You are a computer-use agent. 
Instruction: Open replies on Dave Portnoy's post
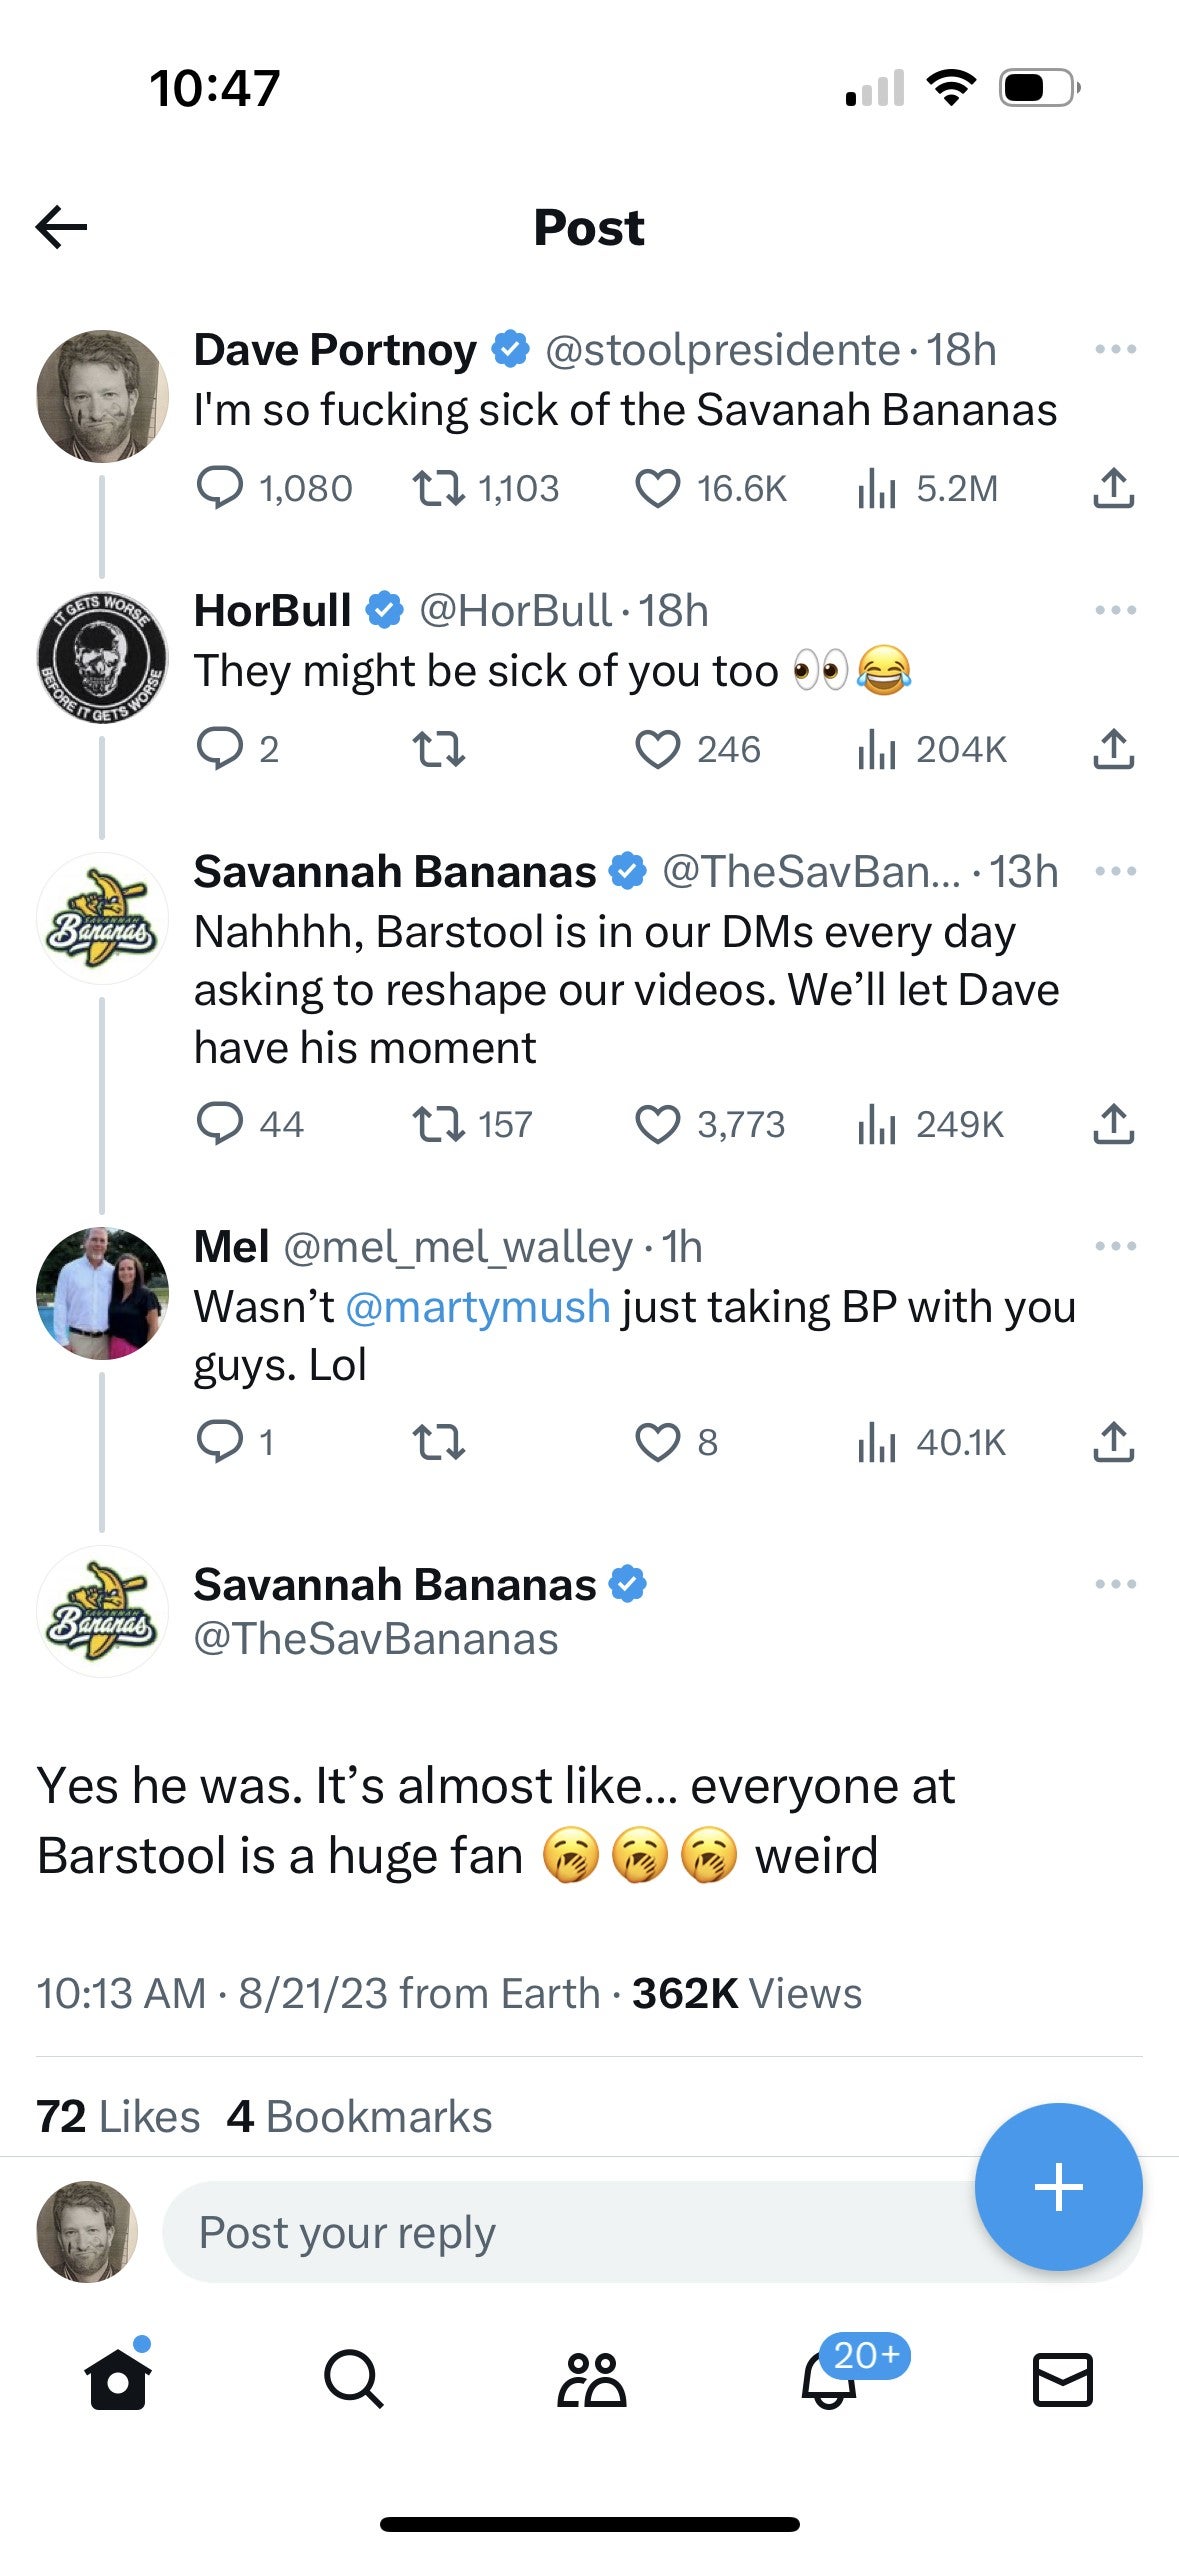pyautogui.click(x=220, y=489)
